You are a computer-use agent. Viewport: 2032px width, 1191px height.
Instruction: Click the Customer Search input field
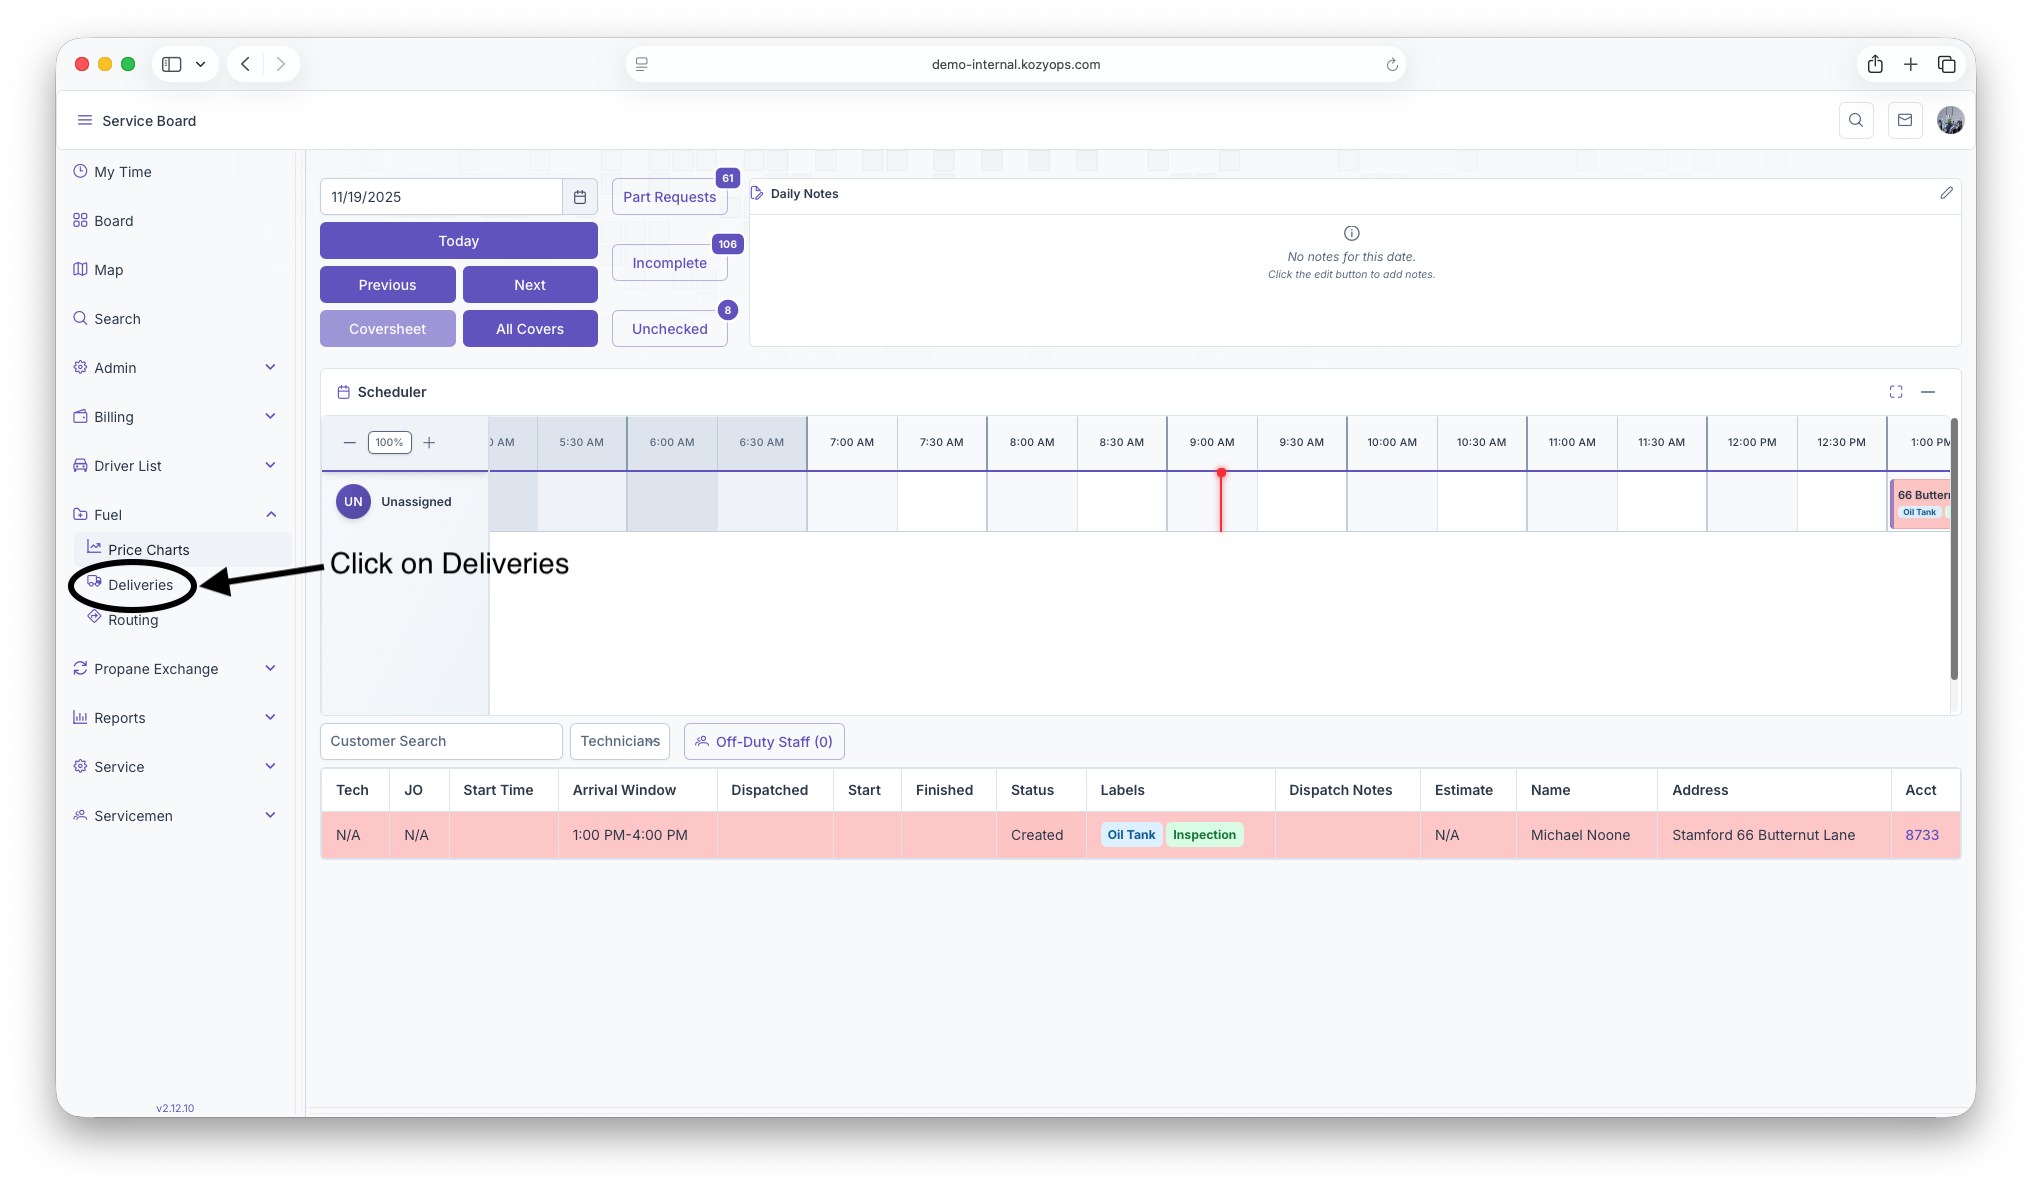[441, 741]
